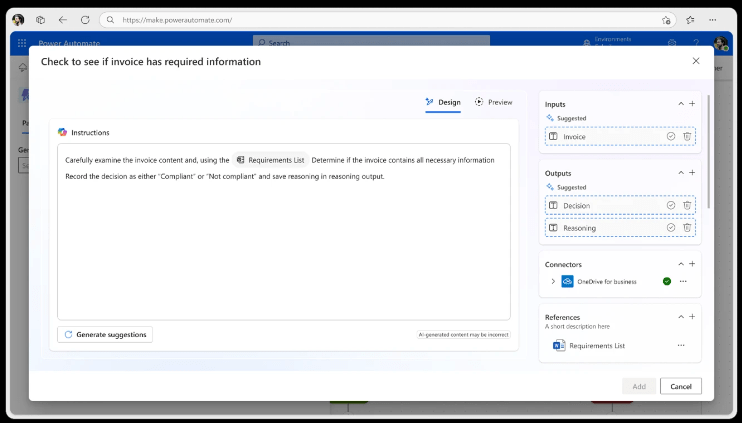
Task: Add a new output with plus icon
Action: click(x=692, y=173)
